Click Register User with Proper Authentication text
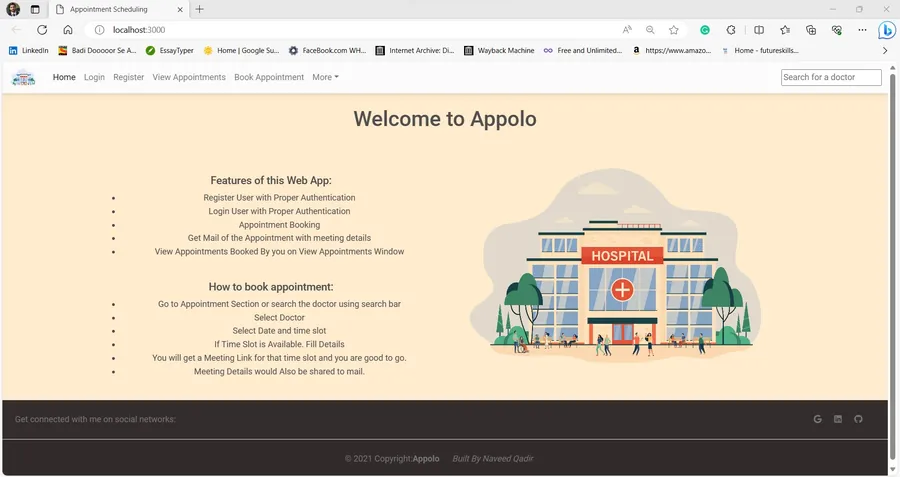 [280, 197]
